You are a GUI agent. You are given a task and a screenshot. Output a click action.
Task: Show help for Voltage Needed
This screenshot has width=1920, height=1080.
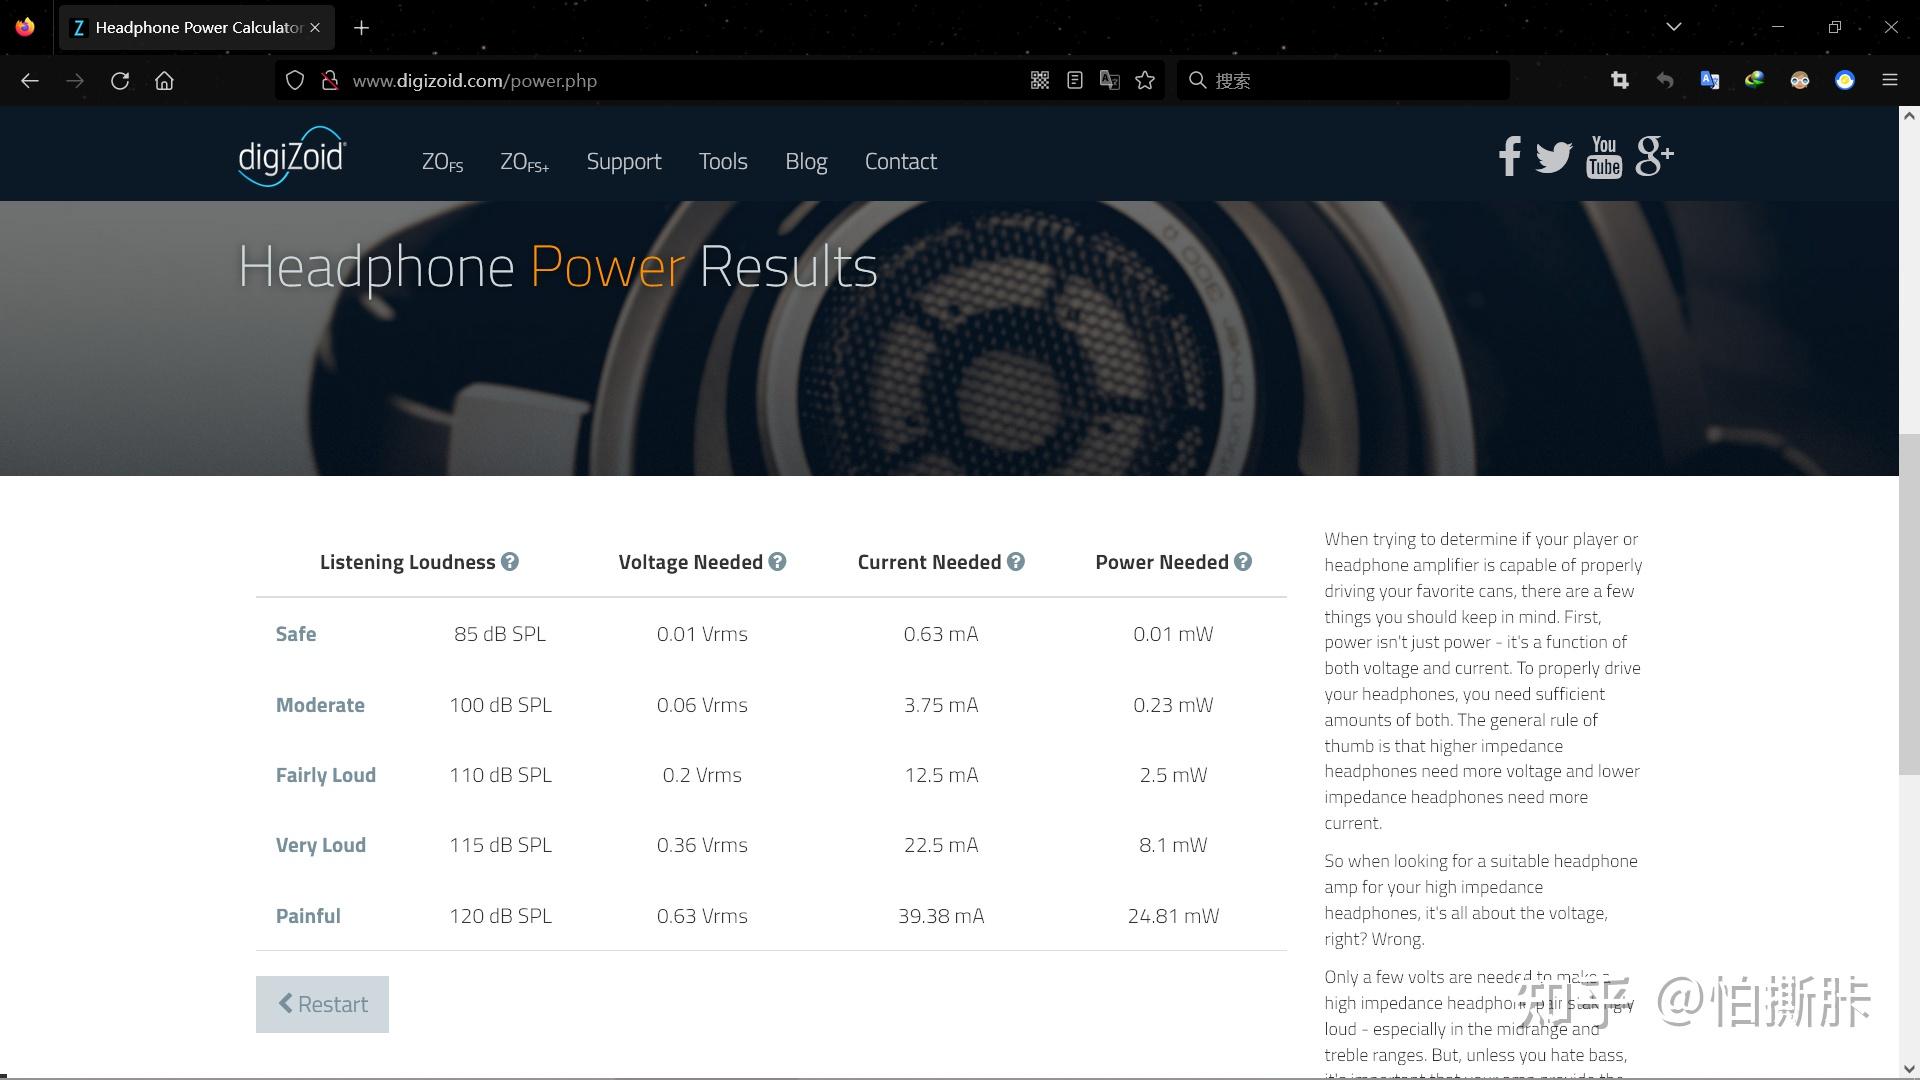[x=777, y=562]
